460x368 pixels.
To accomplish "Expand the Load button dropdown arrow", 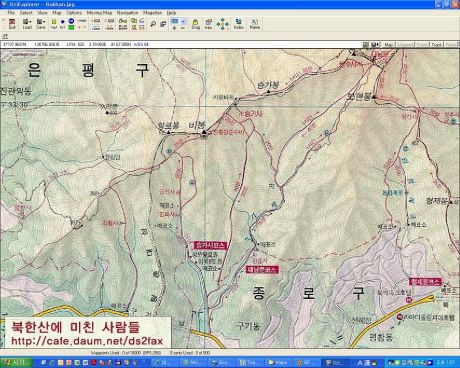I will [x=31, y=22].
